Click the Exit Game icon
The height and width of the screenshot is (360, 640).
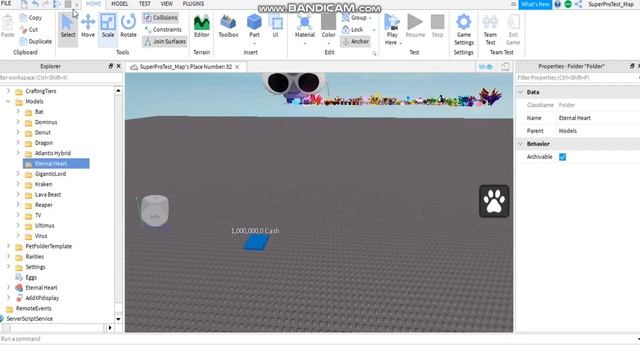point(513,22)
